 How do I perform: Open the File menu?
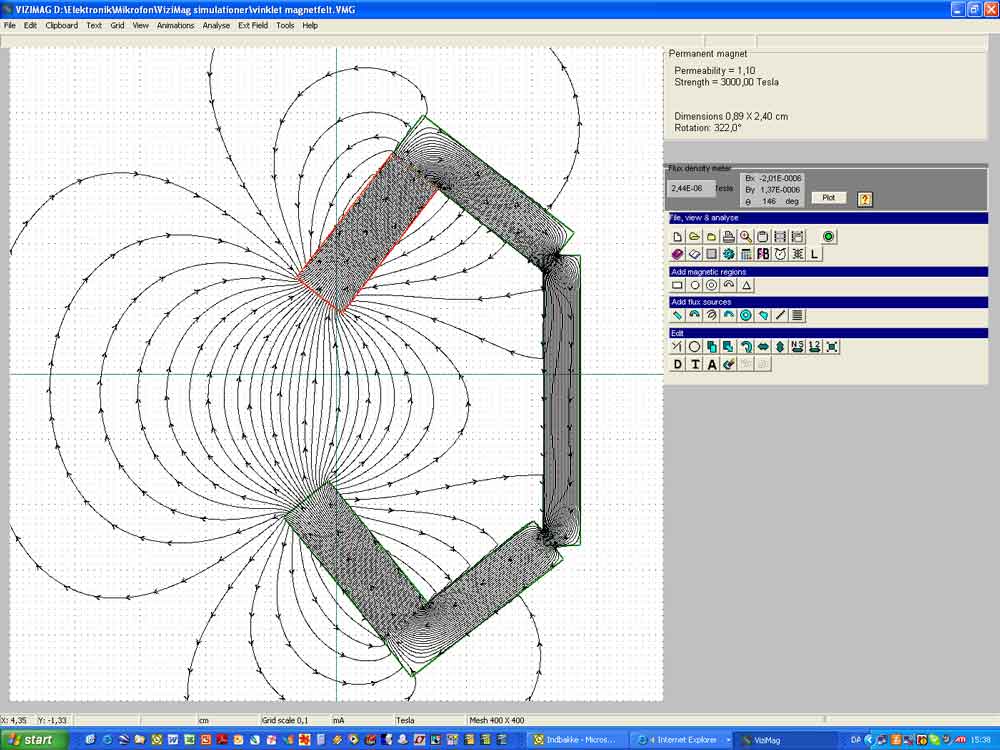10,26
